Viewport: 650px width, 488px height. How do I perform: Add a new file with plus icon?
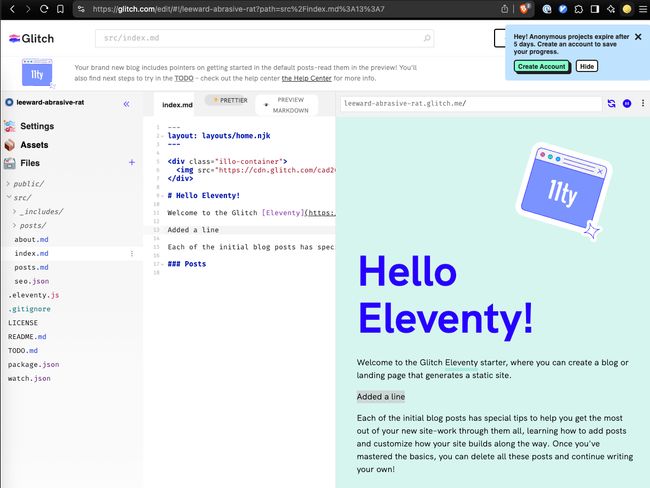coord(132,163)
